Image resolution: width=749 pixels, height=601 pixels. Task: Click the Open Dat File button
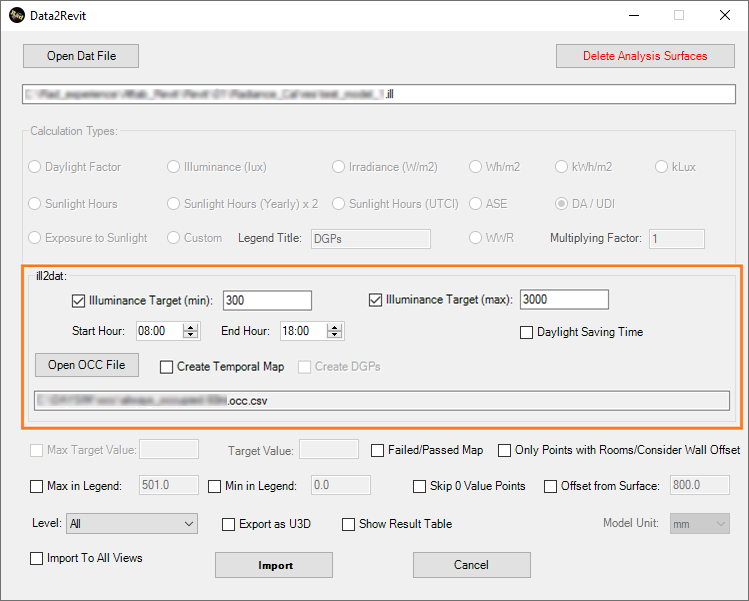[x=81, y=56]
